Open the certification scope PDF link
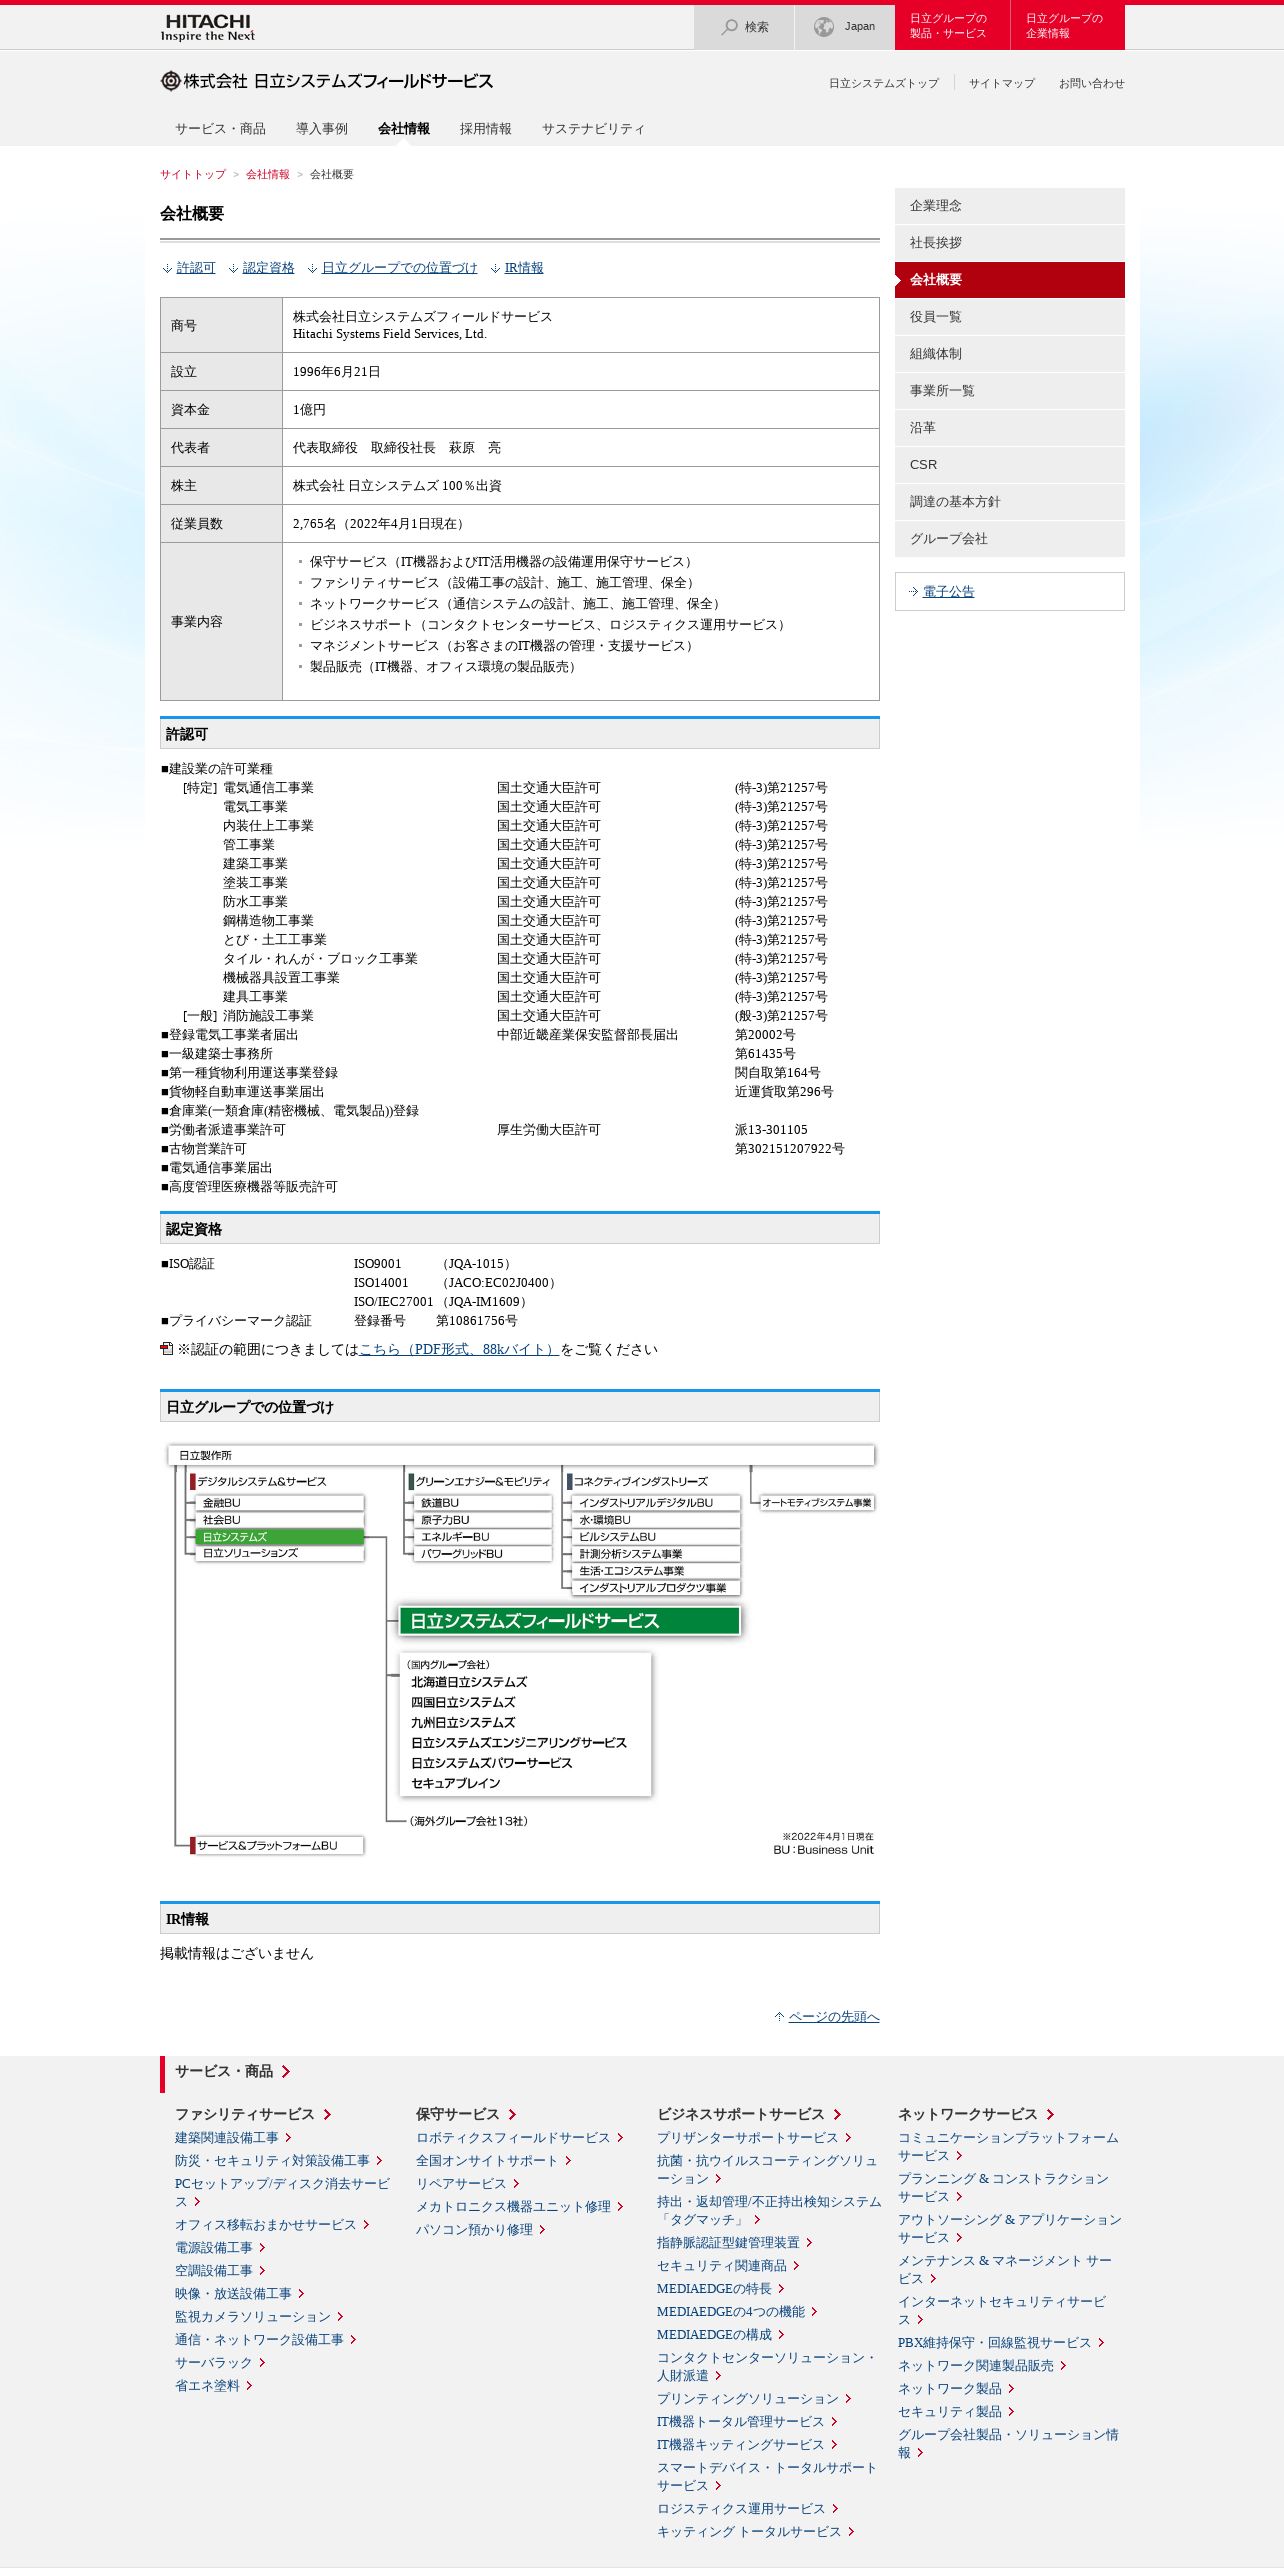Viewport: 1284px width, 2568px height. [459, 1350]
